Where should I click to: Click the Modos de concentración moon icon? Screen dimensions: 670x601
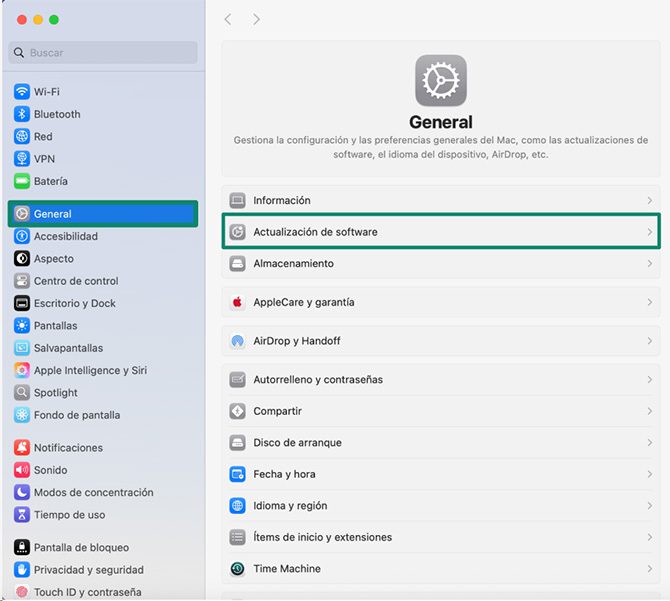(22, 492)
